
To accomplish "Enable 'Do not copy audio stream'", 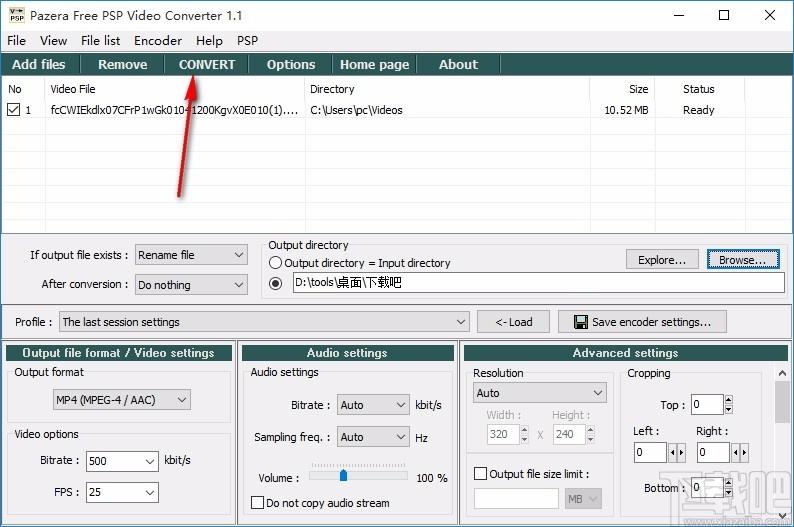I will [x=257, y=503].
